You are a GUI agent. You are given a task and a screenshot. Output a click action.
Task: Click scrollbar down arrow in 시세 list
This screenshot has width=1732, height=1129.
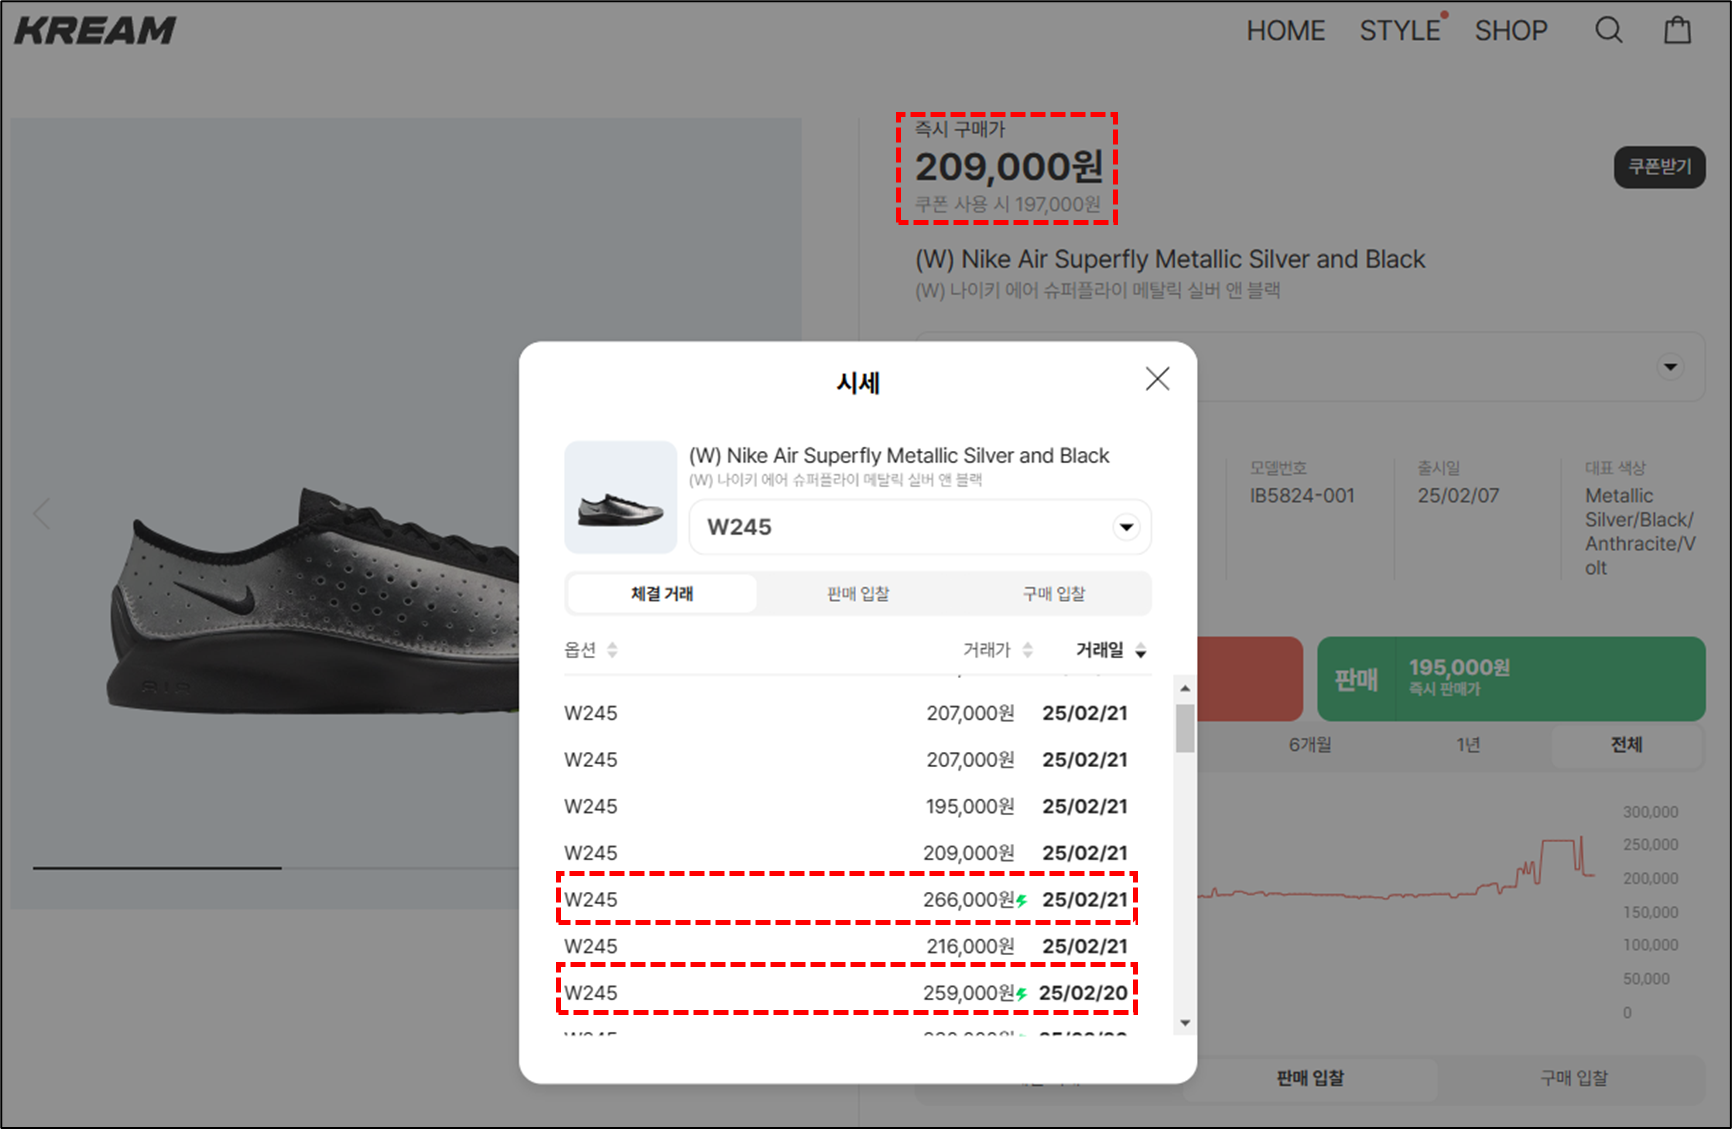coord(1185,1023)
